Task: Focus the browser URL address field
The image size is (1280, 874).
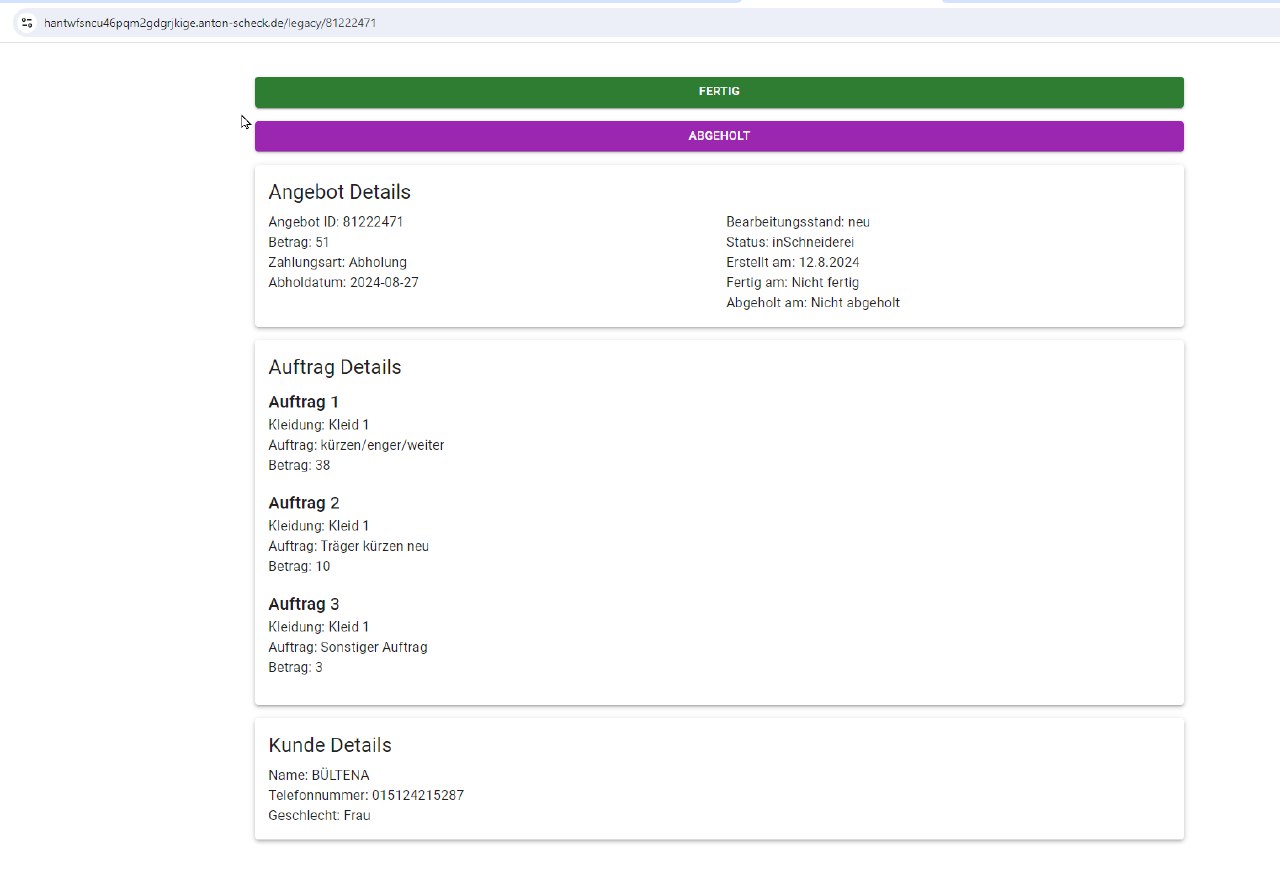Action: 400,22
